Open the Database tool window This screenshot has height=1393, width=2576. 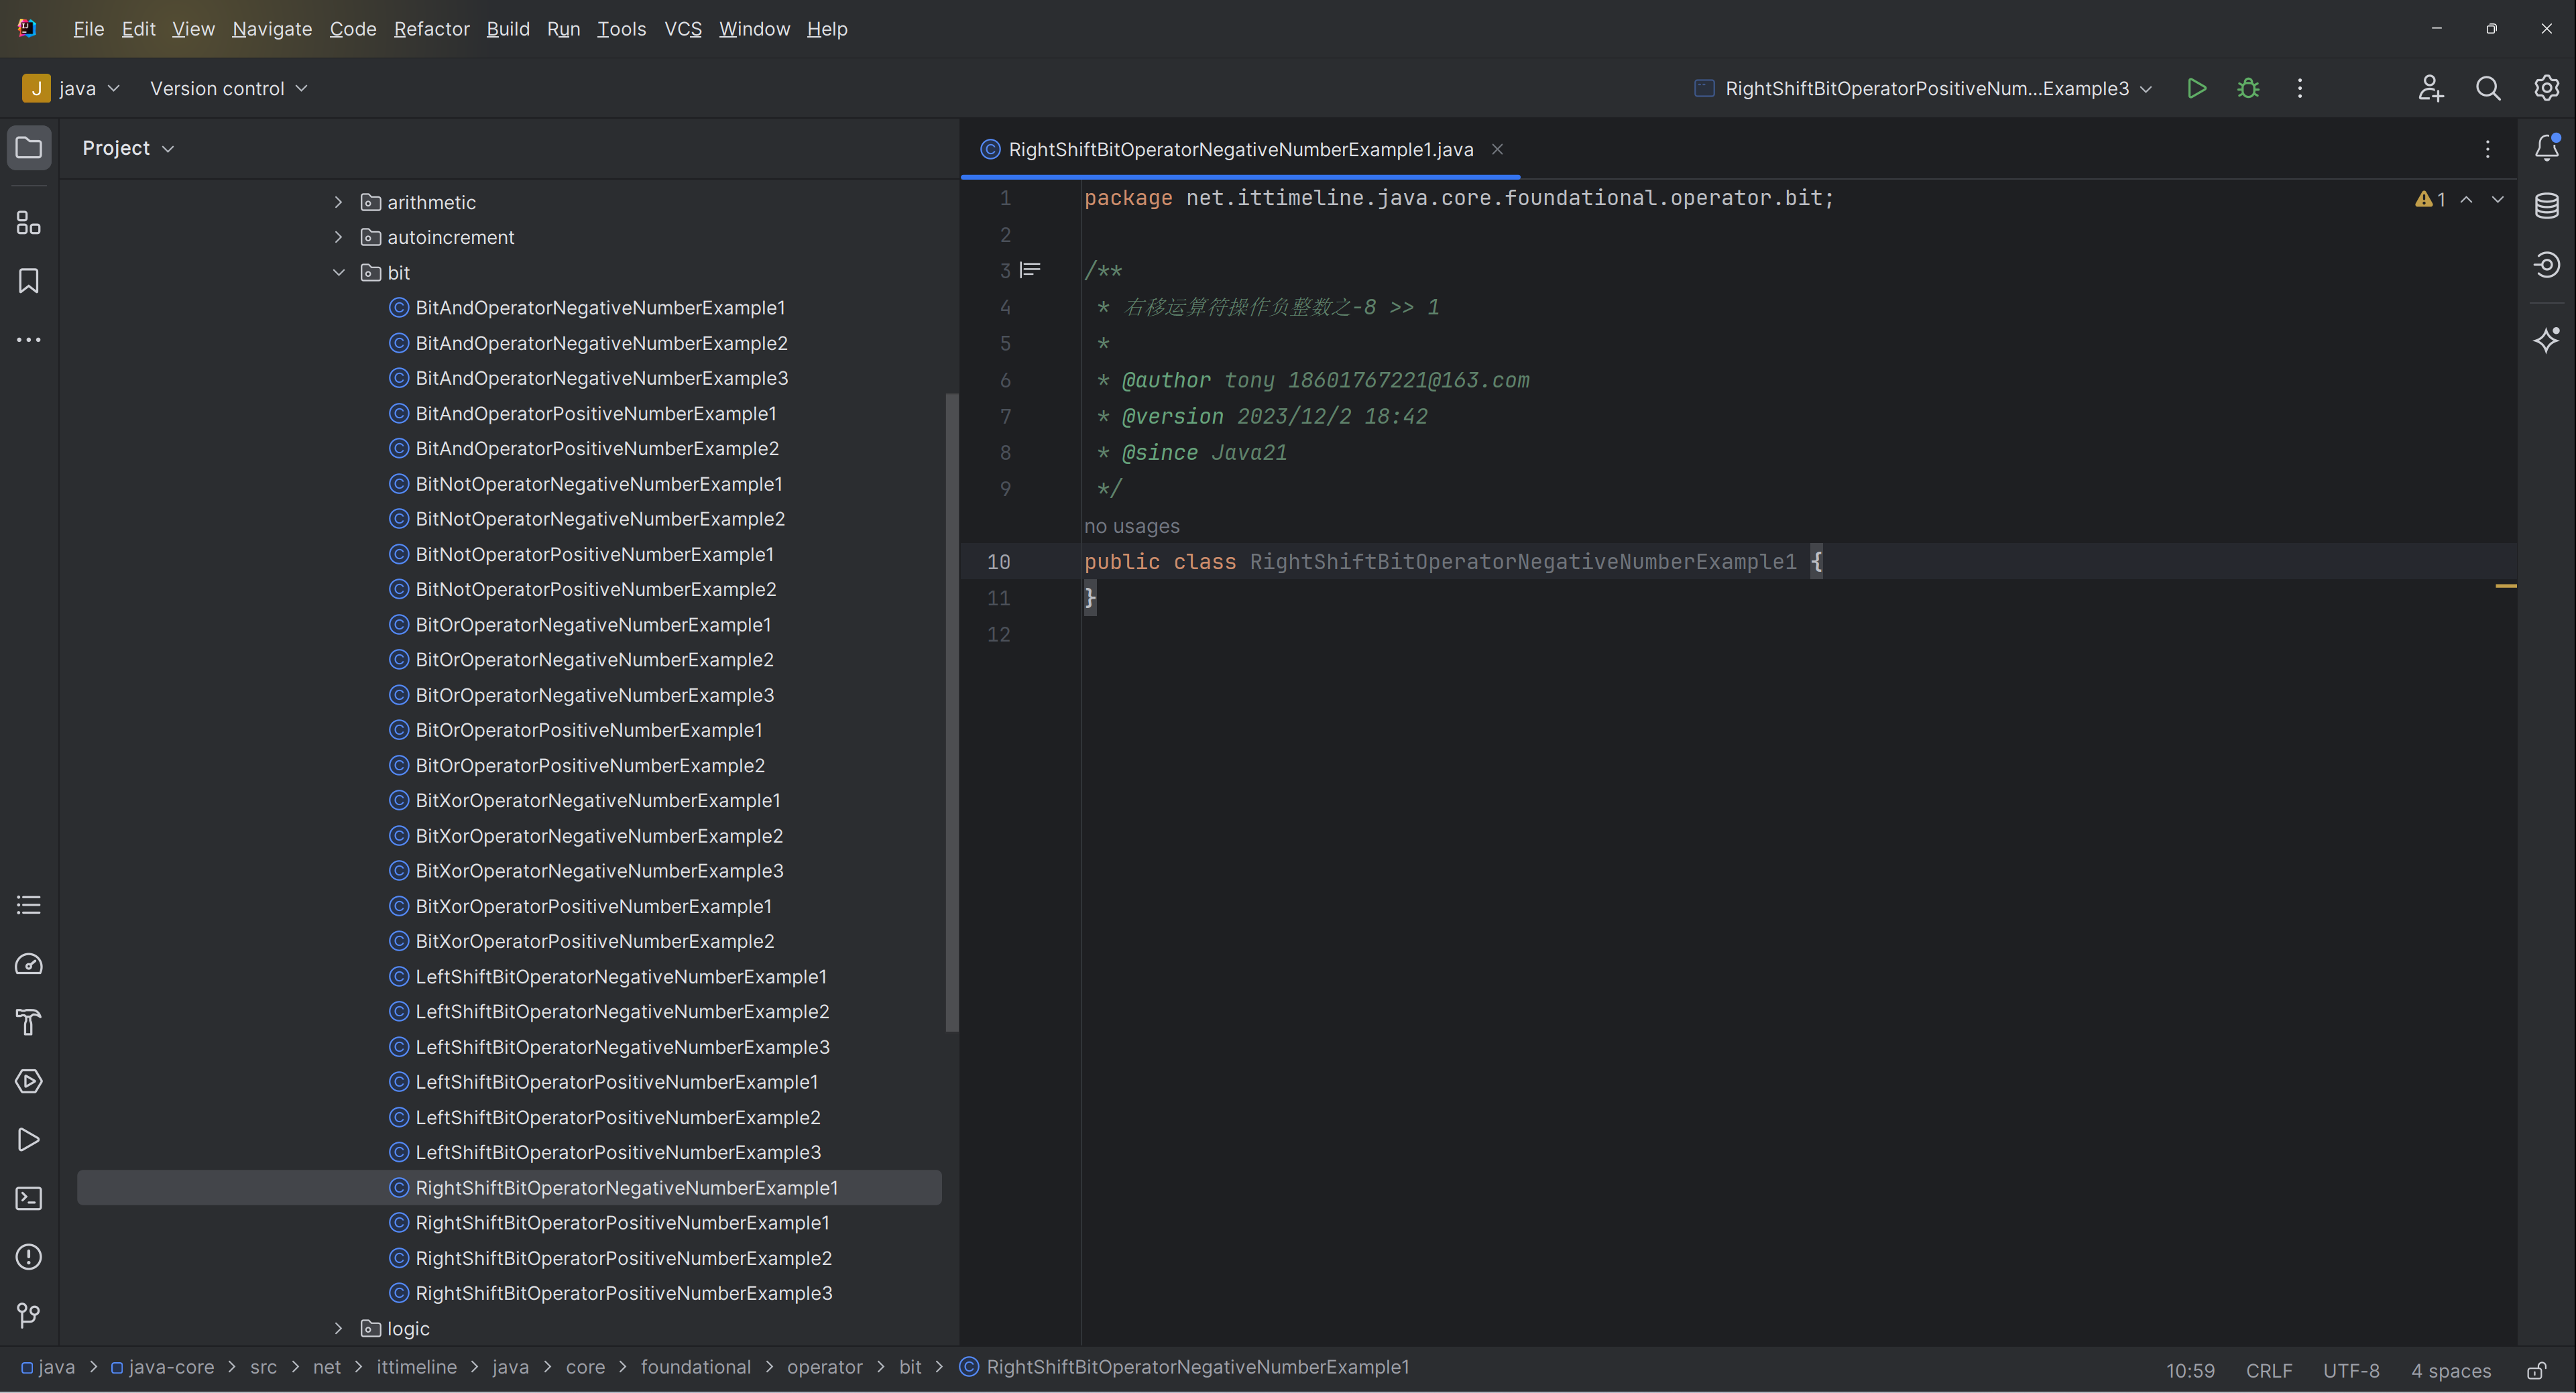2546,206
